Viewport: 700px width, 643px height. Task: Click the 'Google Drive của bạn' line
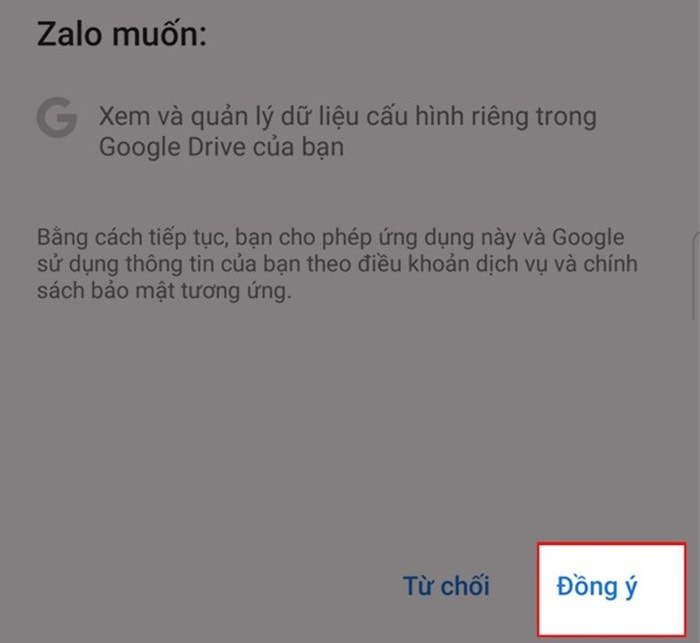click(x=221, y=147)
